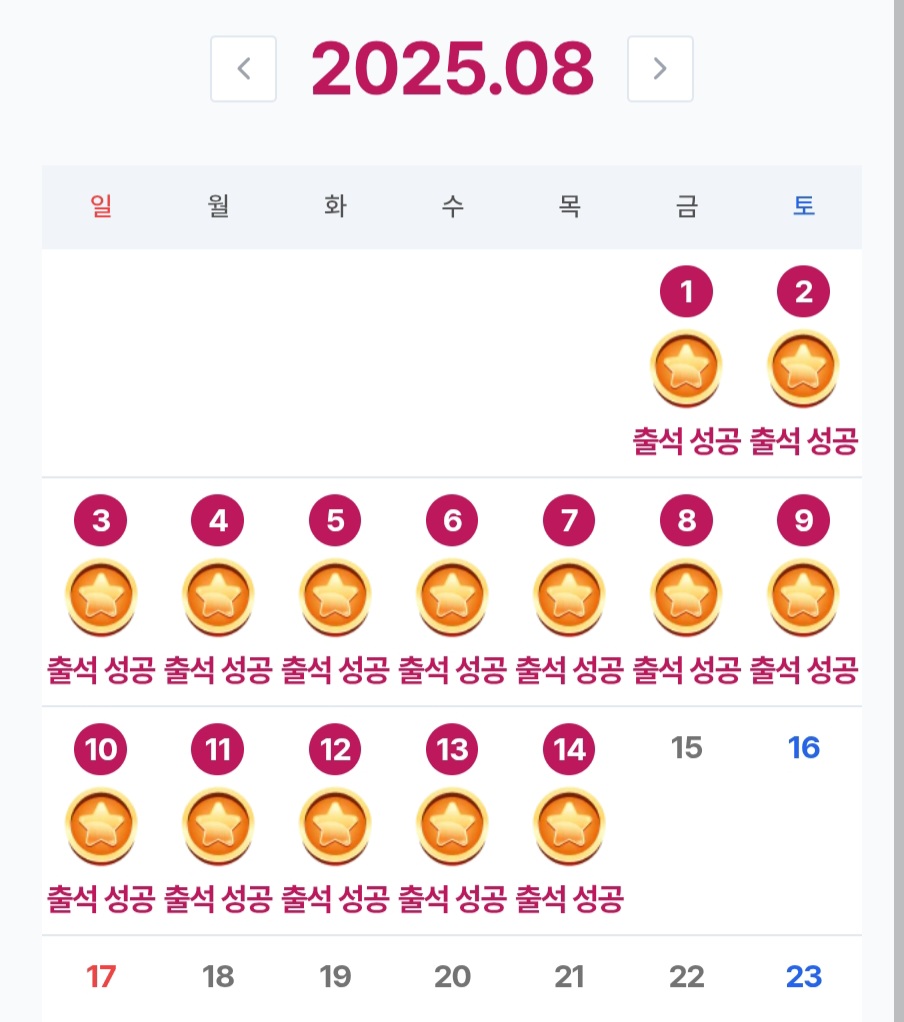Select Saturday the 16th
Screen dimensions: 904x1022
pyautogui.click(x=803, y=748)
